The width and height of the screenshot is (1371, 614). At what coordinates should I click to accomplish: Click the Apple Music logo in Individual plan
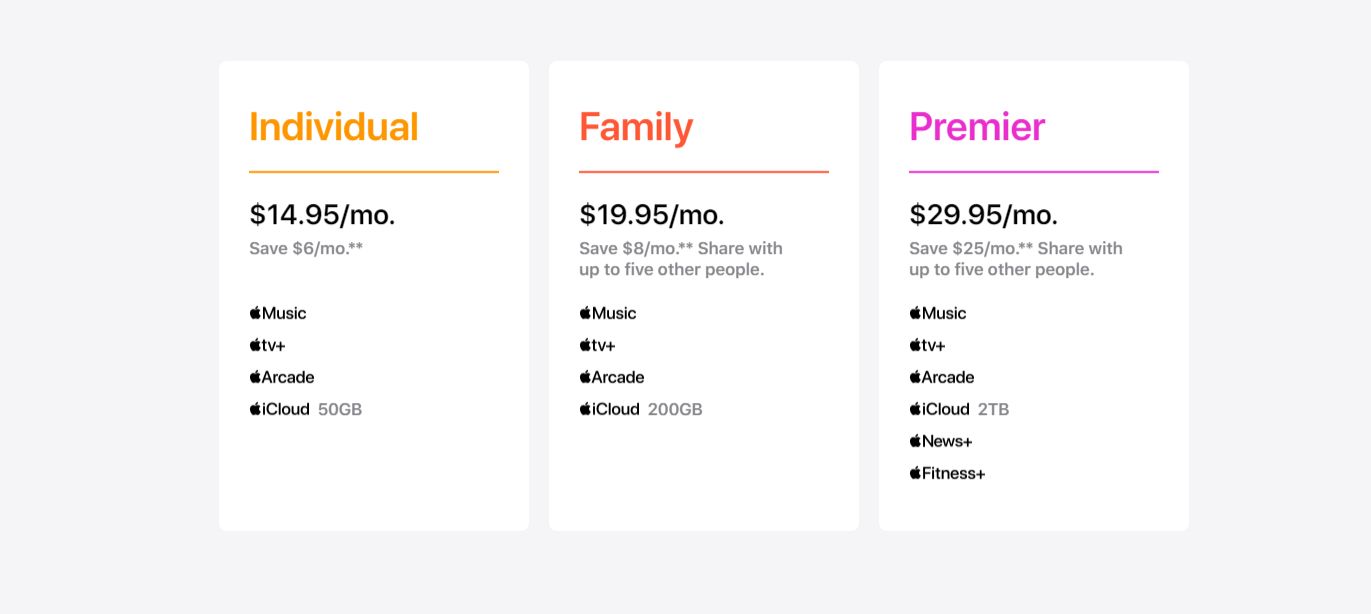tap(278, 313)
